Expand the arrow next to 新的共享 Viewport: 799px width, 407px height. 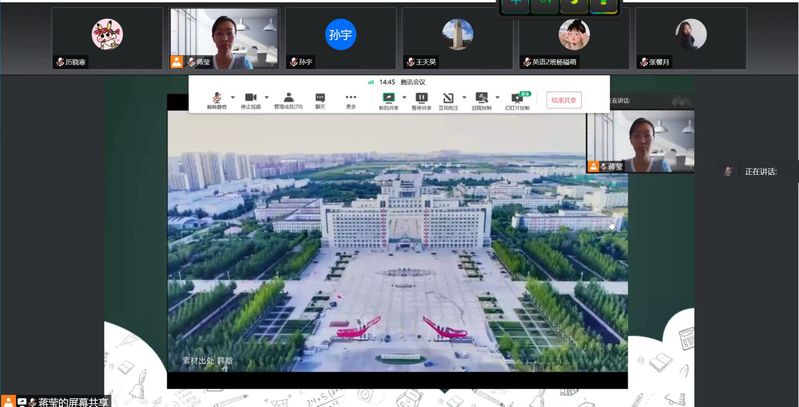pos(403,98)
